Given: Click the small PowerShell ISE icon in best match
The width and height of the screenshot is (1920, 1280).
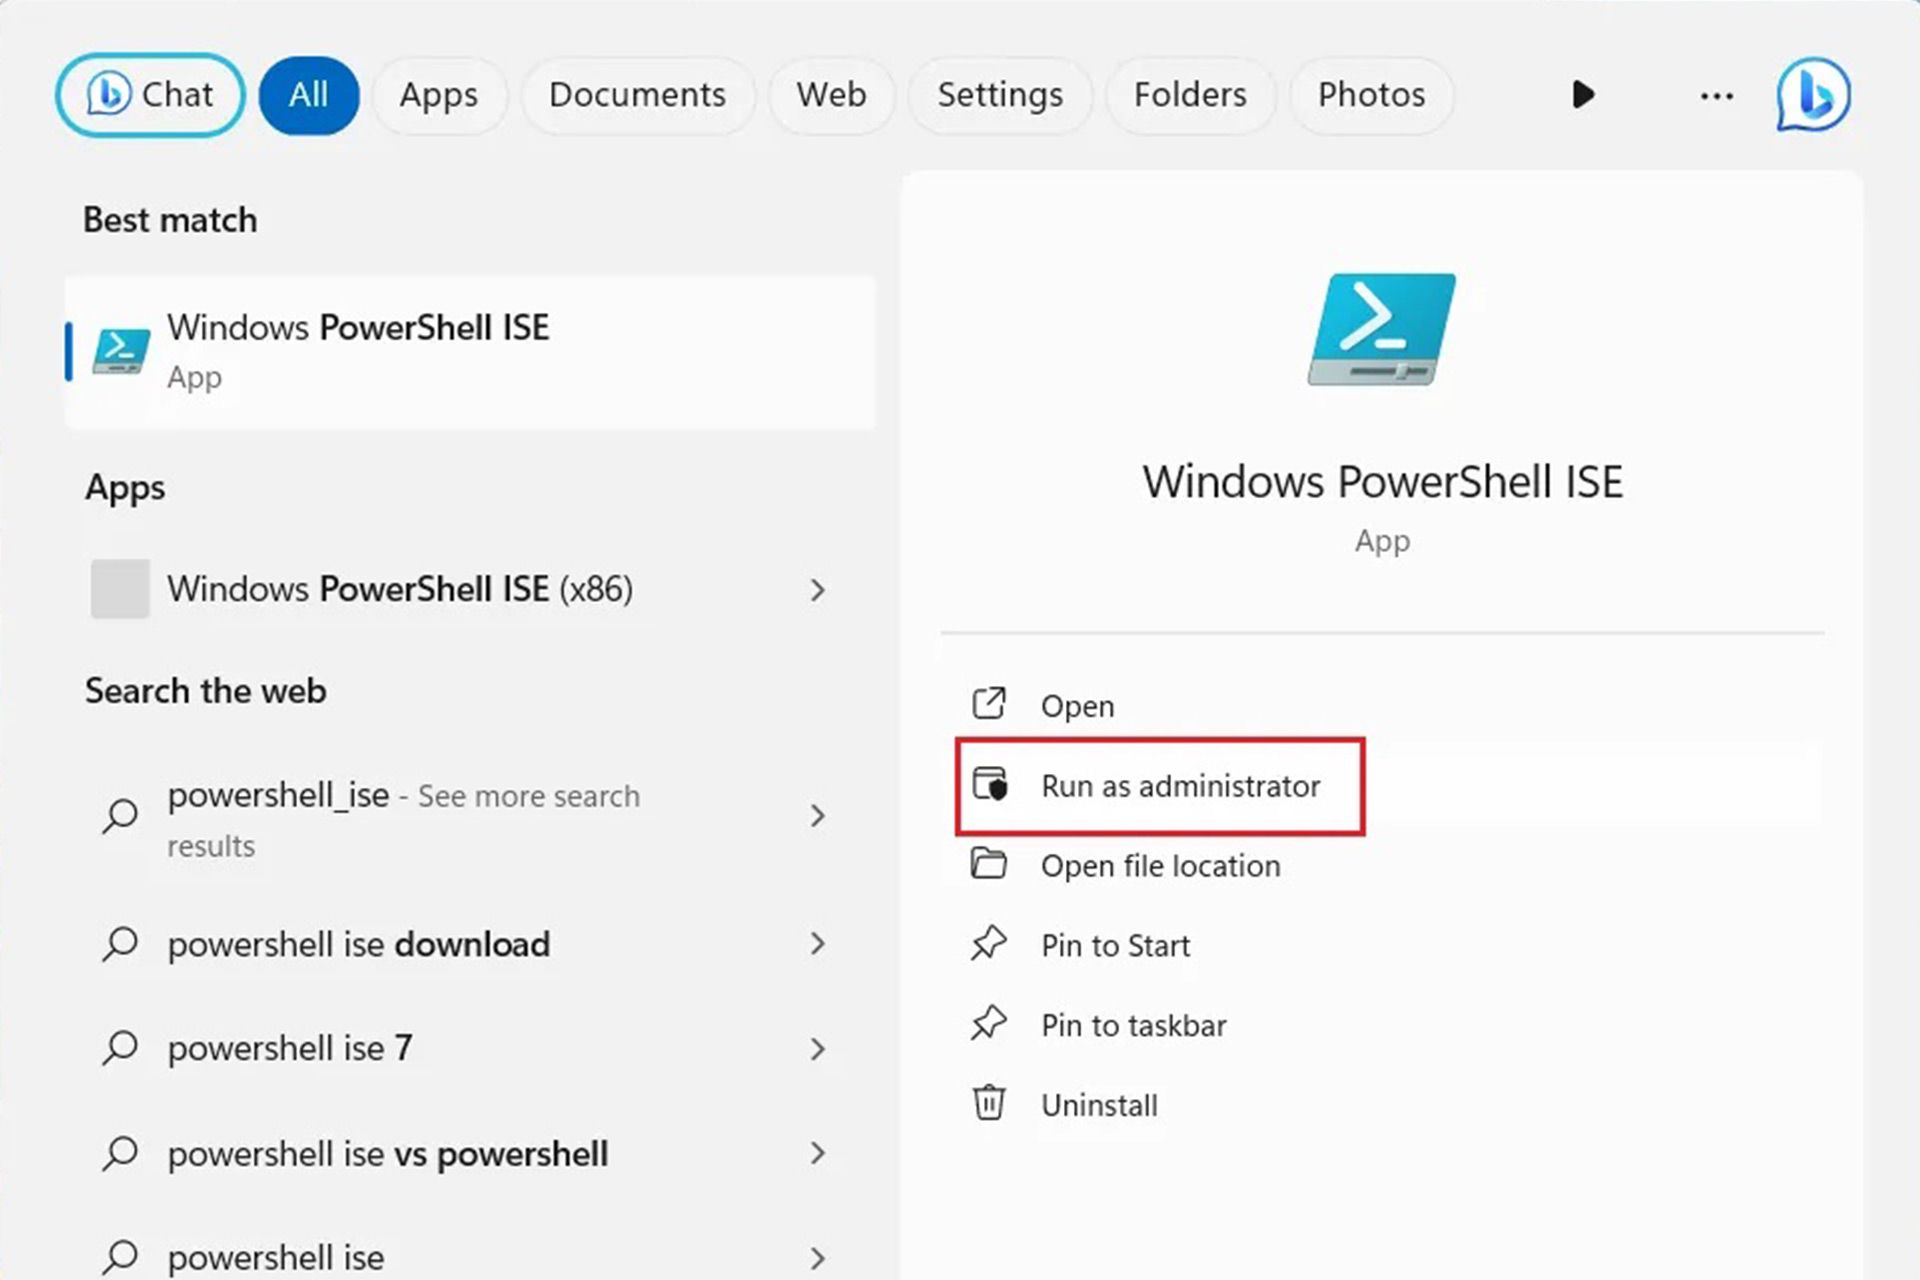Looking at the screenshot, I should click(121, 351).
